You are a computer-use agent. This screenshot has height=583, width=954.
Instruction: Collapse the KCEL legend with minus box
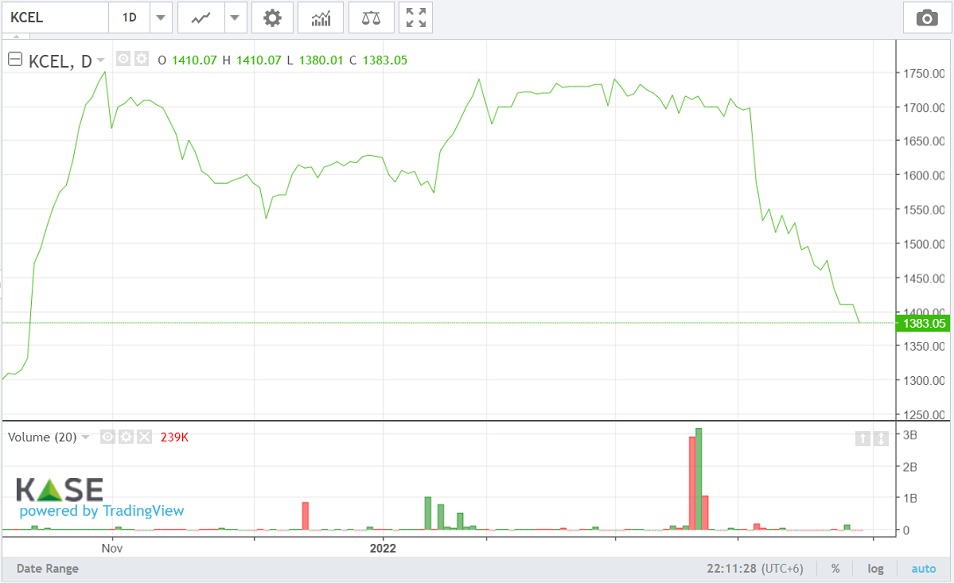pos(15,60)
